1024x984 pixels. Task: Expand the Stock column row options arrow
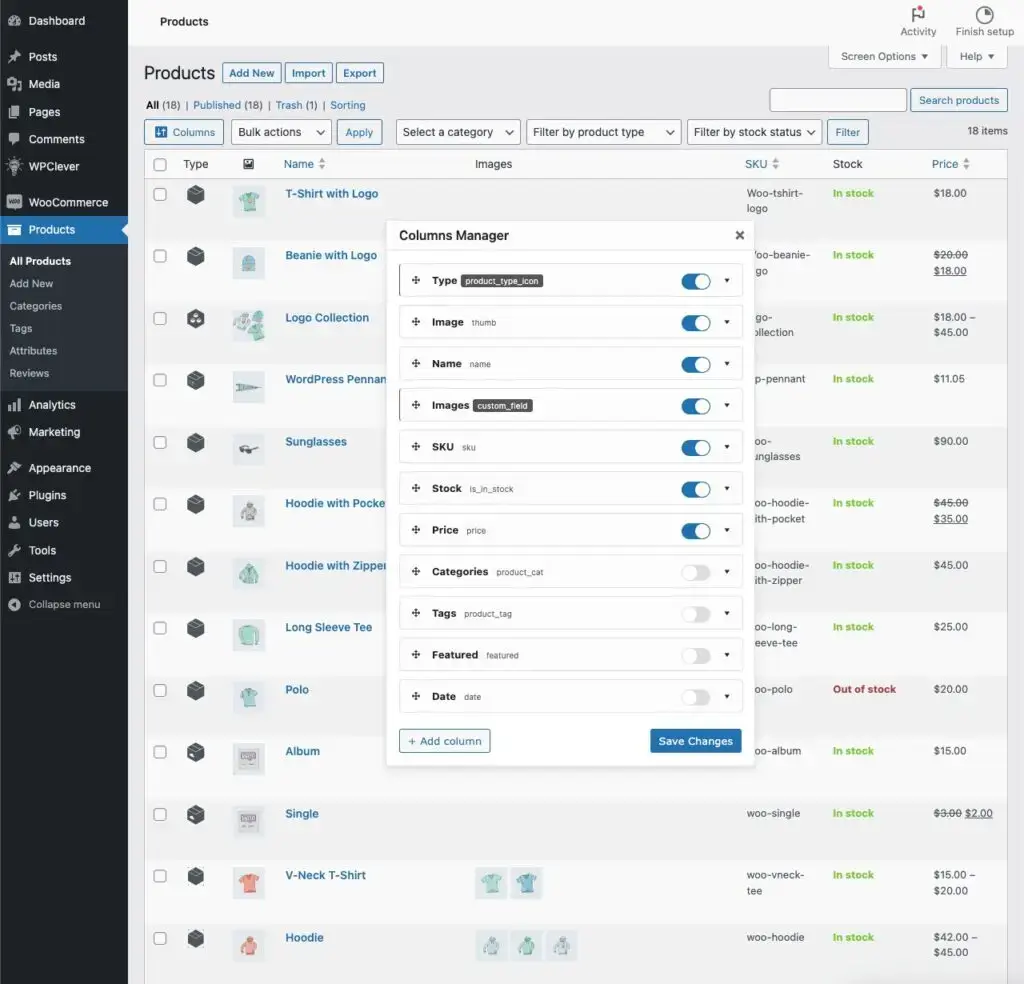coord(727,489)
